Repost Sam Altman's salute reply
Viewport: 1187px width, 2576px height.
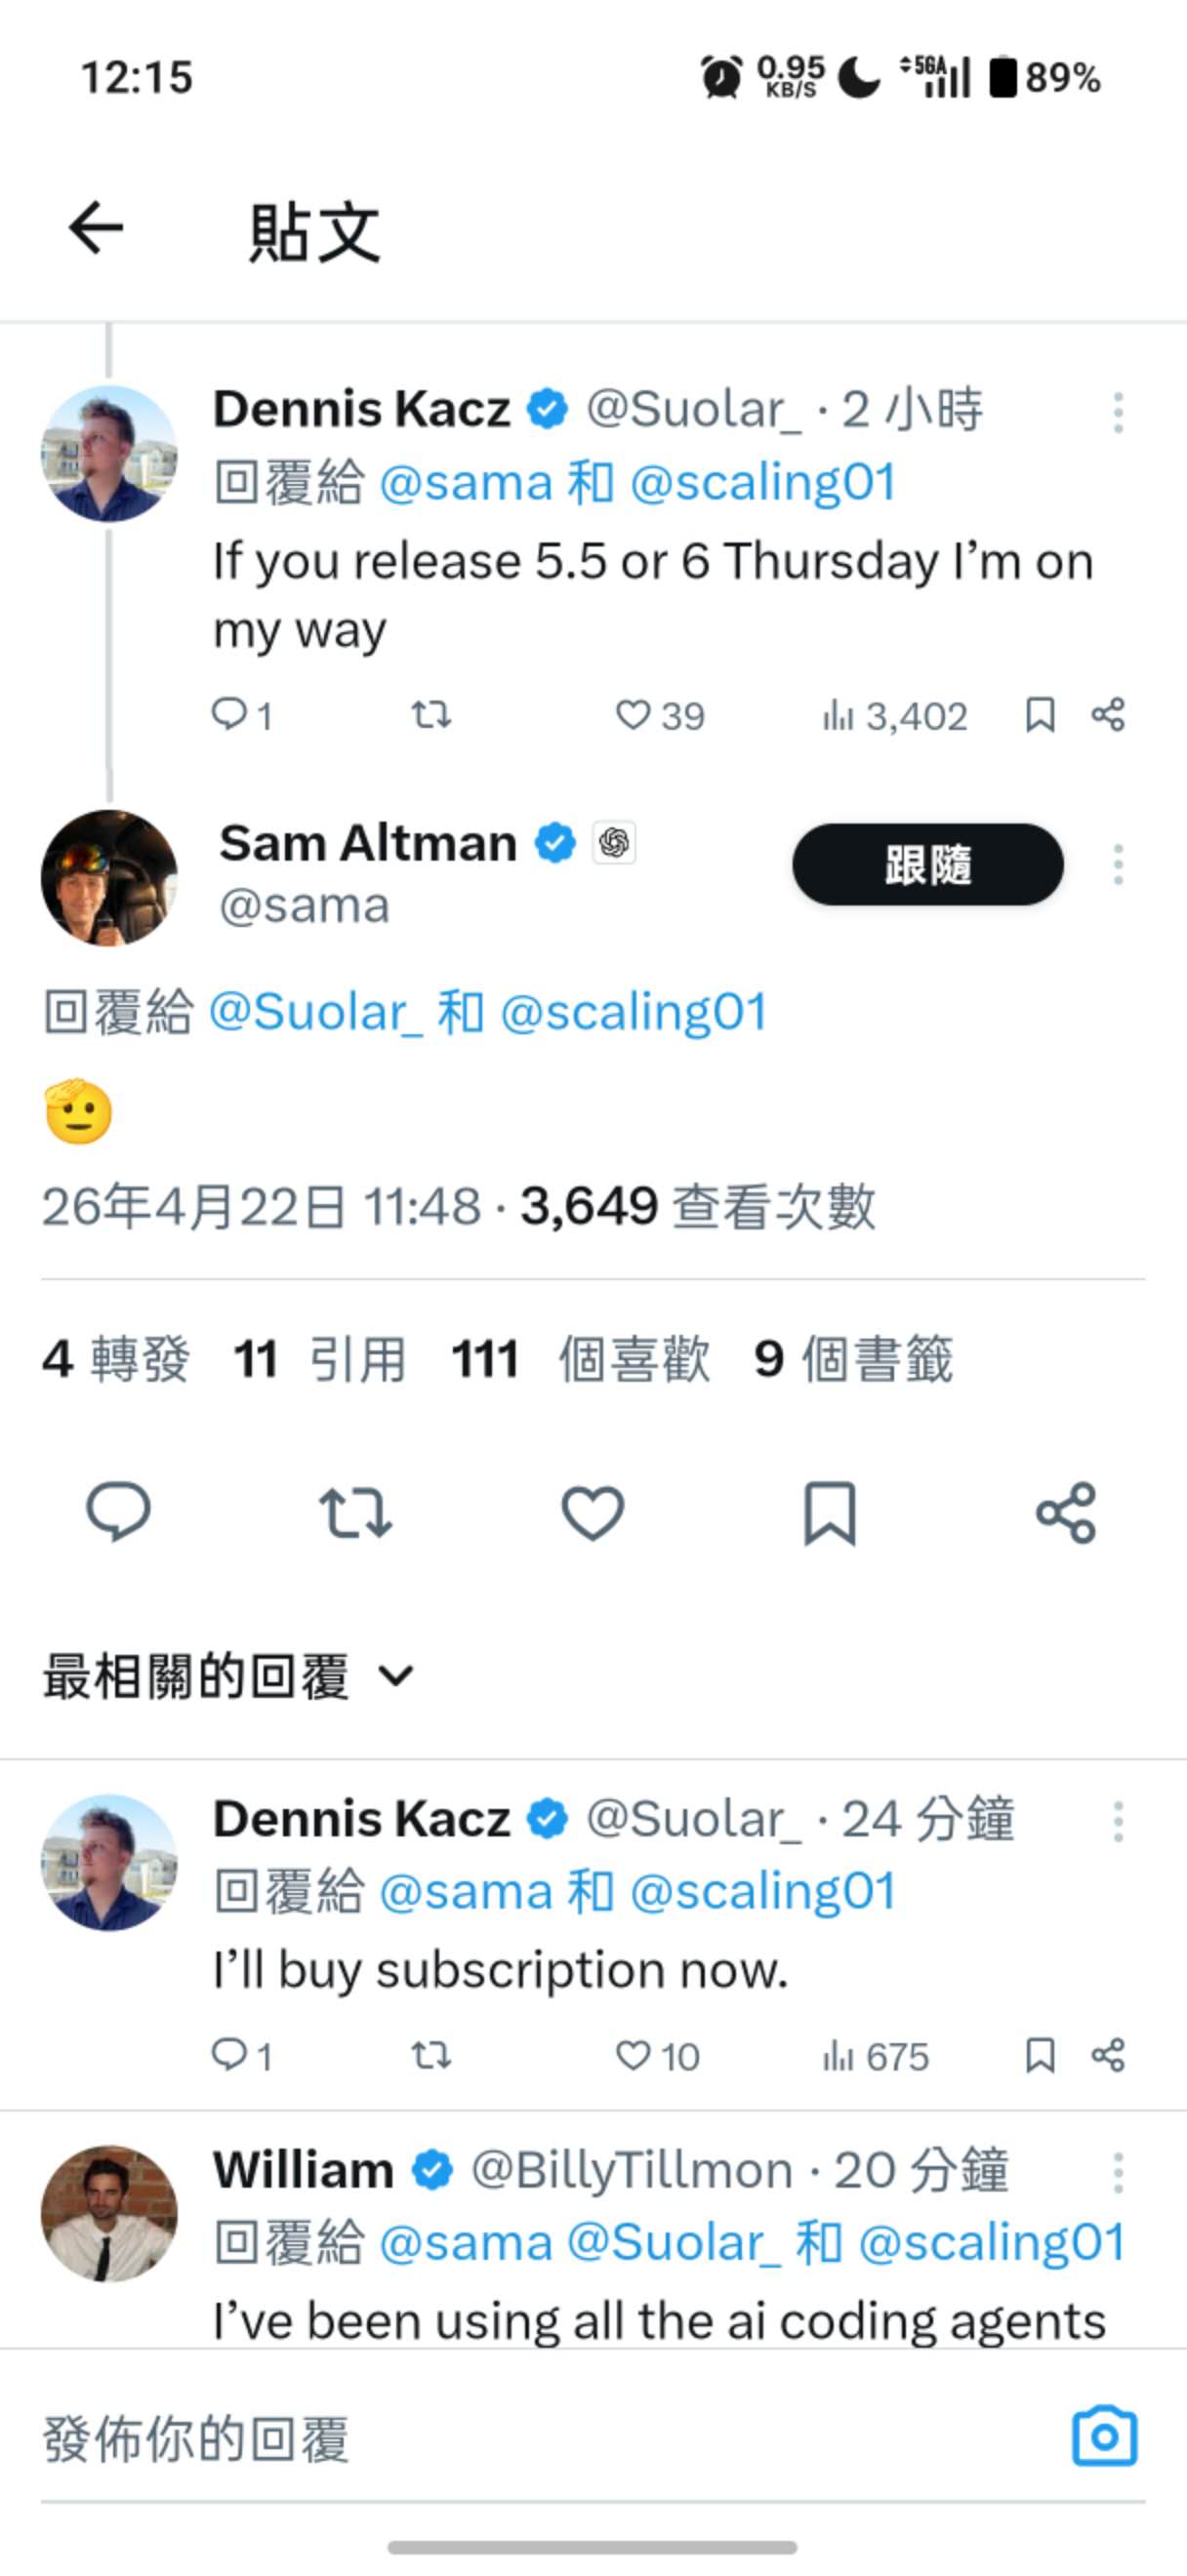click(355, 1512)
